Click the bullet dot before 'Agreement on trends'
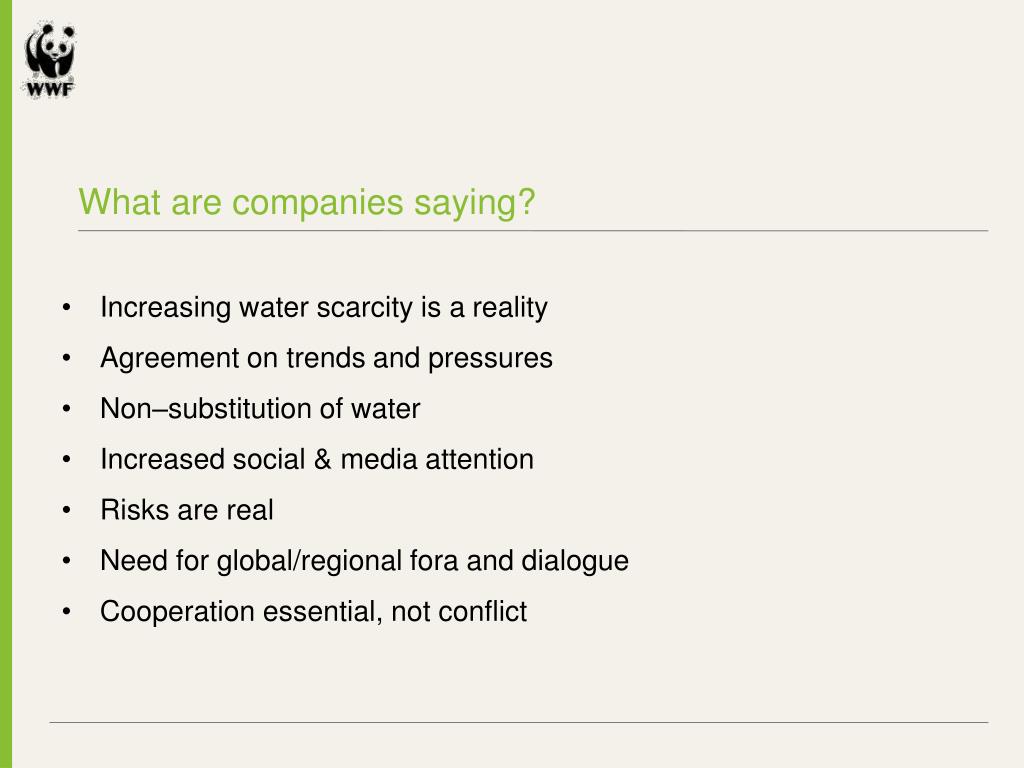The width and height of the screenshot is (1024, 768). [x=66, y=359]
